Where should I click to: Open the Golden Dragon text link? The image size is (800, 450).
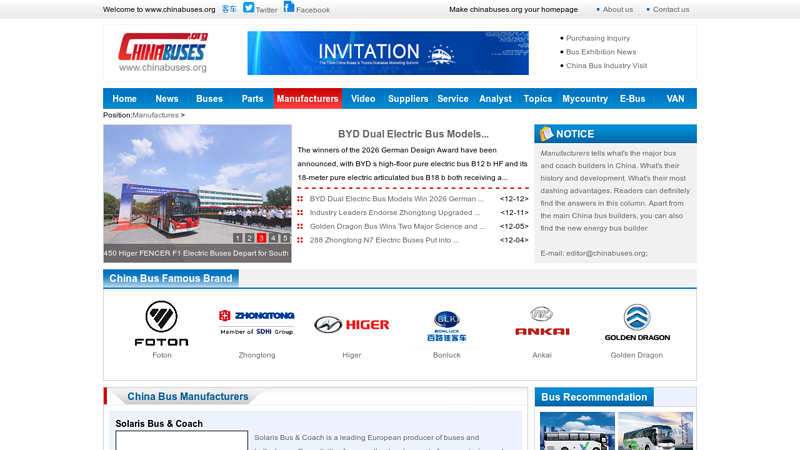tap(637, 355)
